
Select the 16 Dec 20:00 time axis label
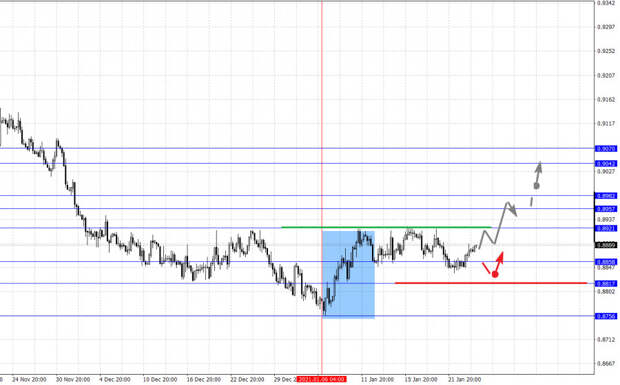pyautogui.click(x=204, y=379)
